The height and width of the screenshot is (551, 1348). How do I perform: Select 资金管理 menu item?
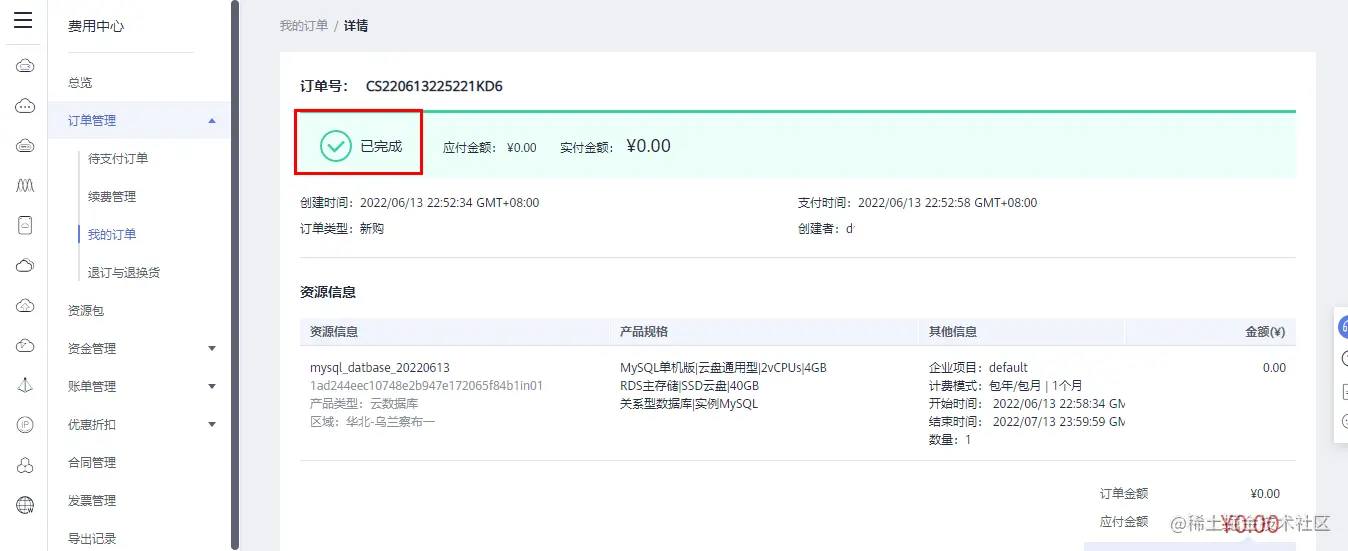tap(92, 349)
